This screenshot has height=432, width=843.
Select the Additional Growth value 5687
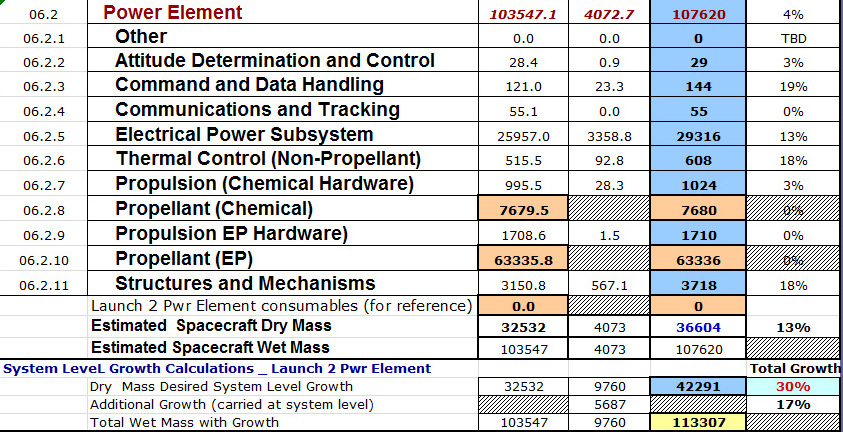(x=609, y=405)
